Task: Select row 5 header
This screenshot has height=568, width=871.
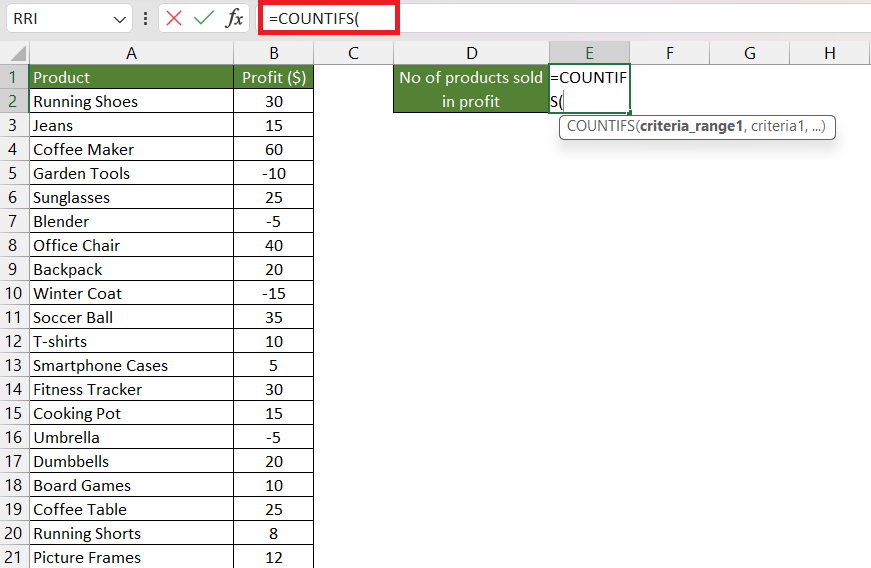Action: click(x=14, y=173)
